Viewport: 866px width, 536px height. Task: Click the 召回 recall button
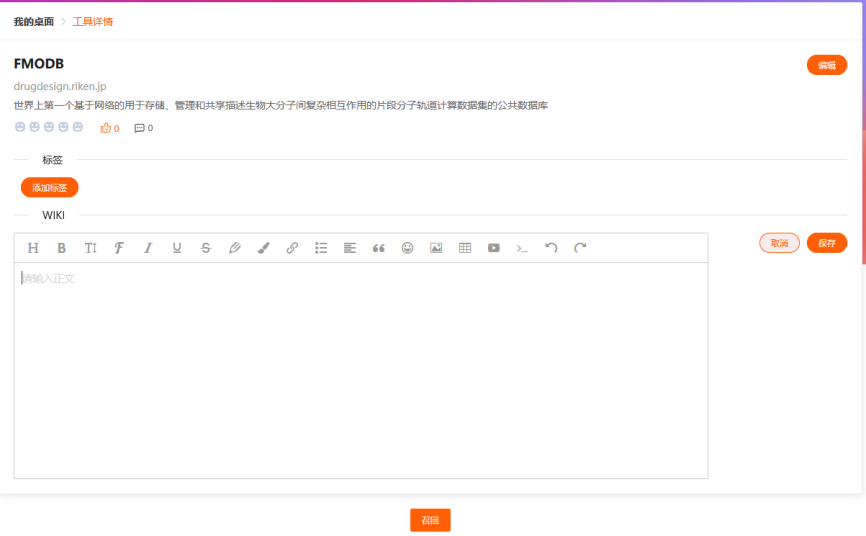coord(430,521)
